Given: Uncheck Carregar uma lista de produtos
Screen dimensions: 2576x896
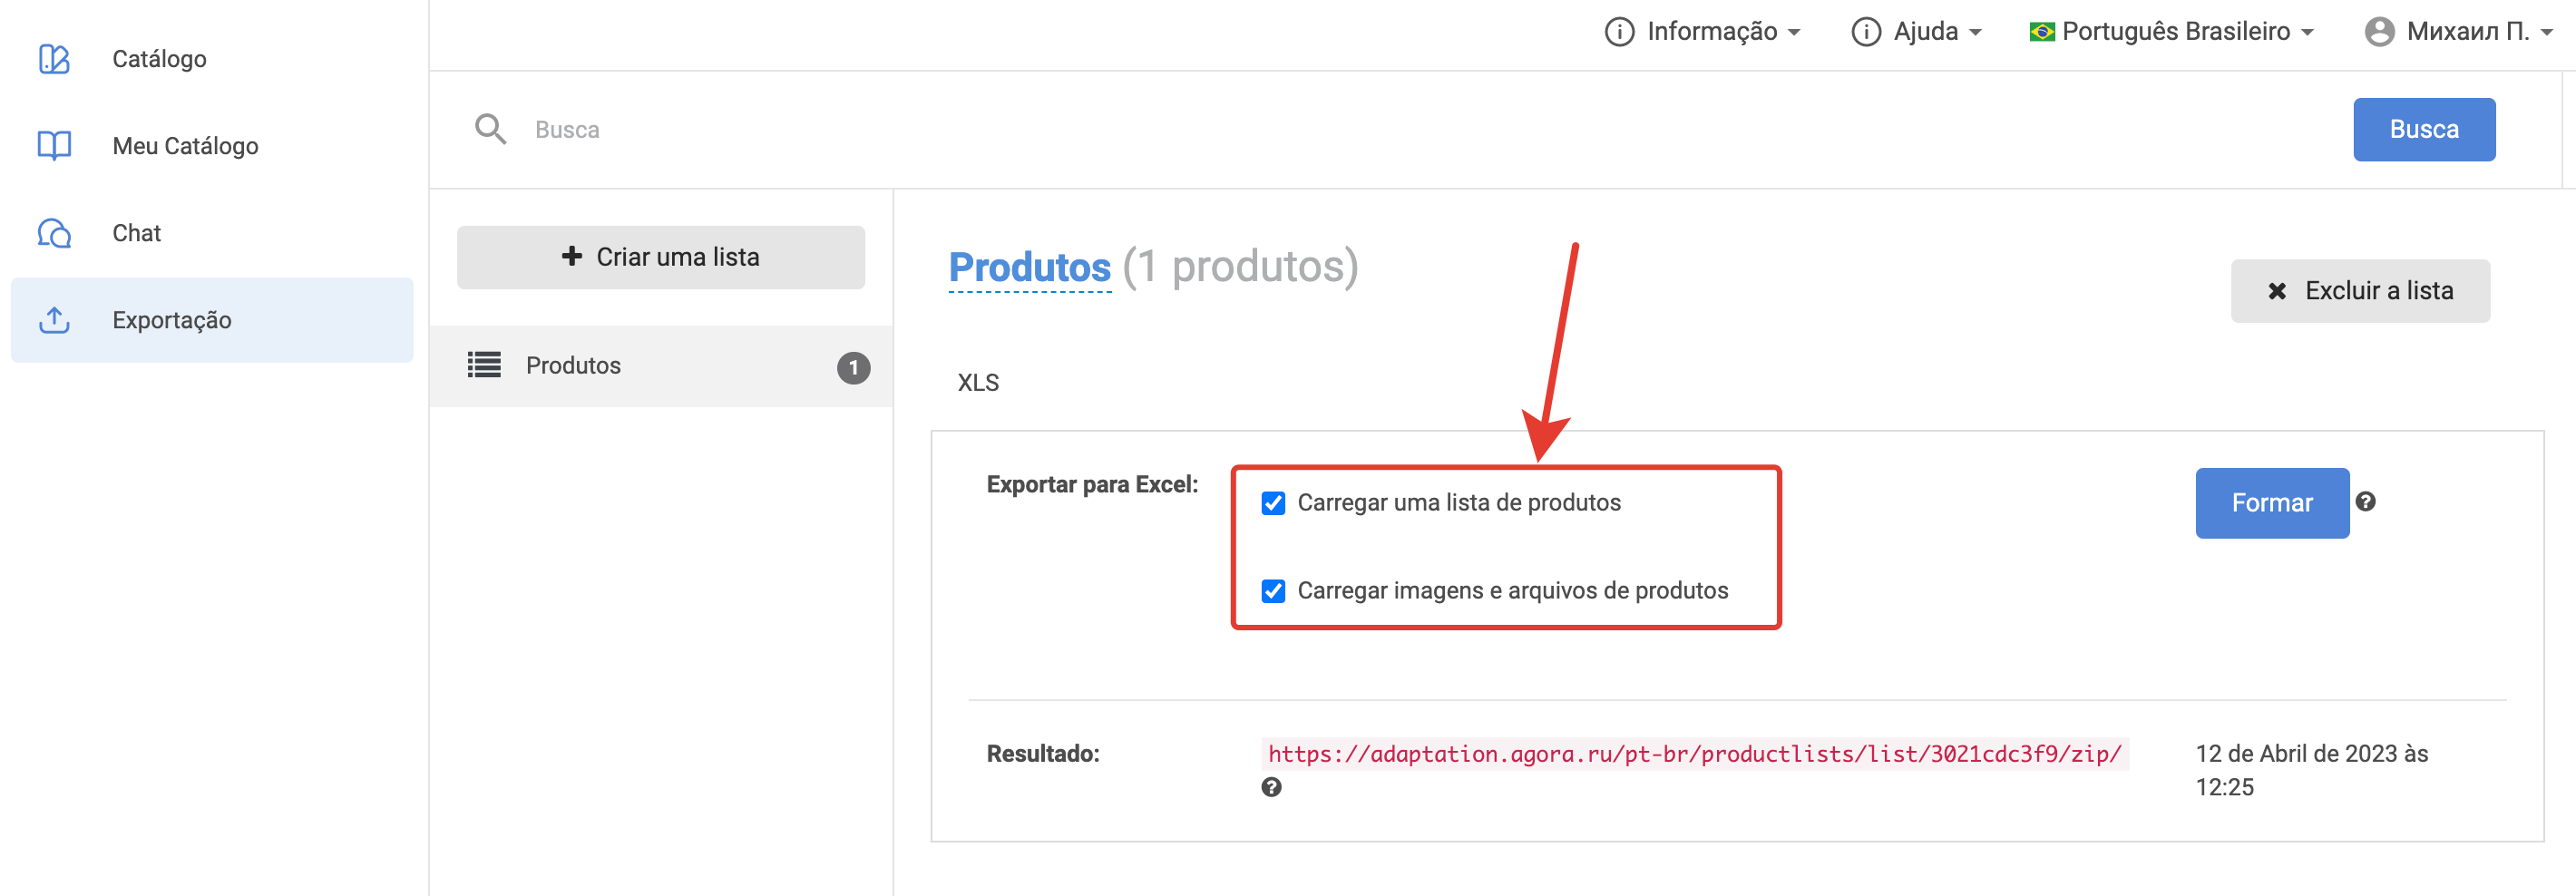Looking at the screenshot, I should click(x=1273, y=503).
